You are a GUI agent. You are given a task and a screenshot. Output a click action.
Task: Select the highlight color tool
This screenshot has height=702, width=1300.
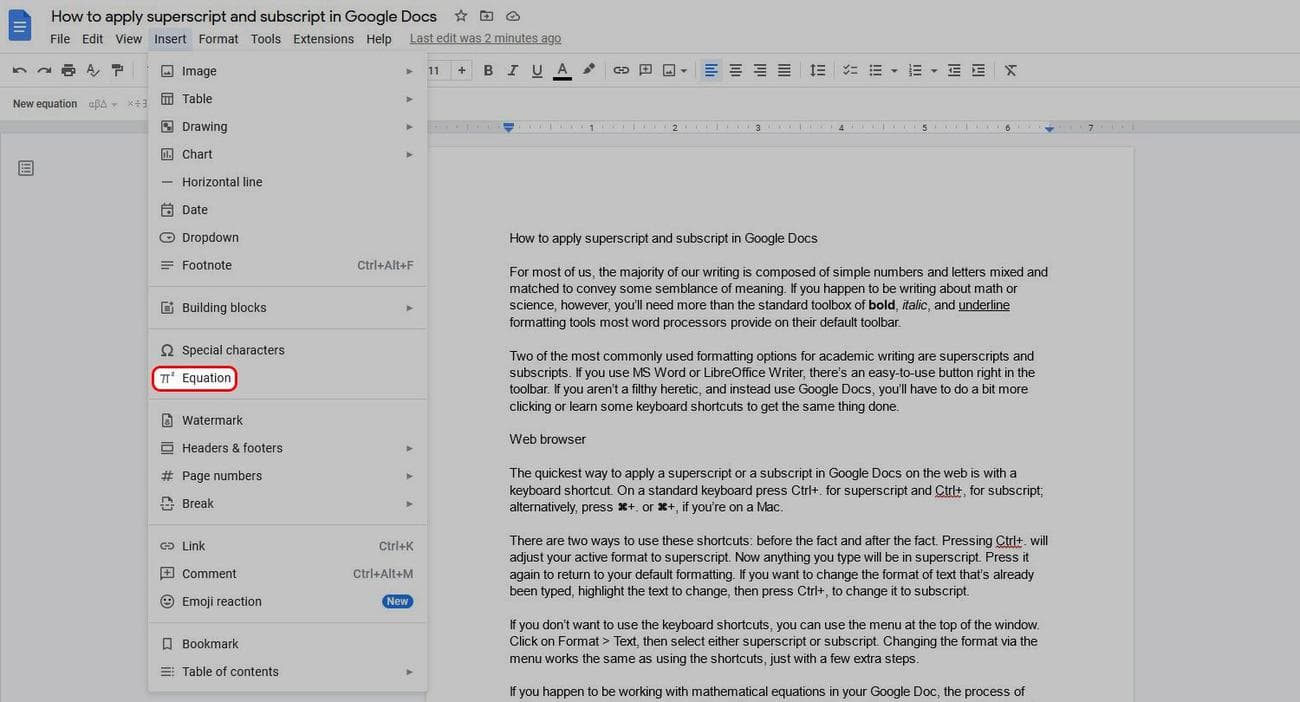point(589,70)
